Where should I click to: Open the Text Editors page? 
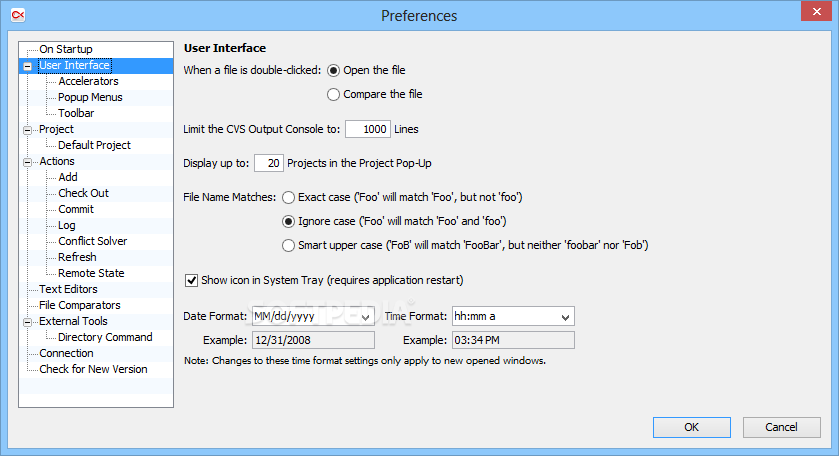[x=68, y=290]
